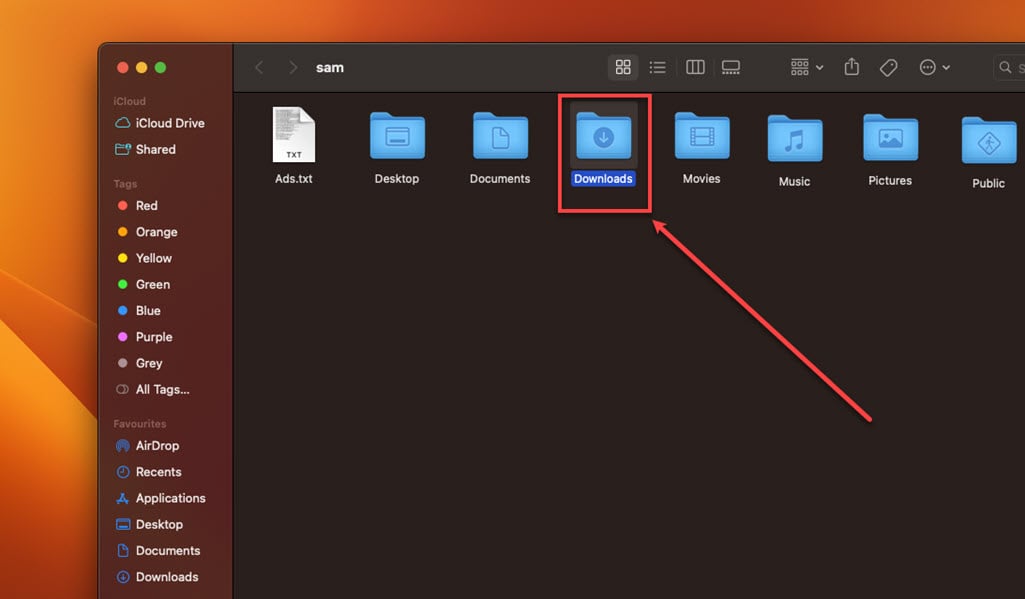Select the Documents folder in the grid

499,148
